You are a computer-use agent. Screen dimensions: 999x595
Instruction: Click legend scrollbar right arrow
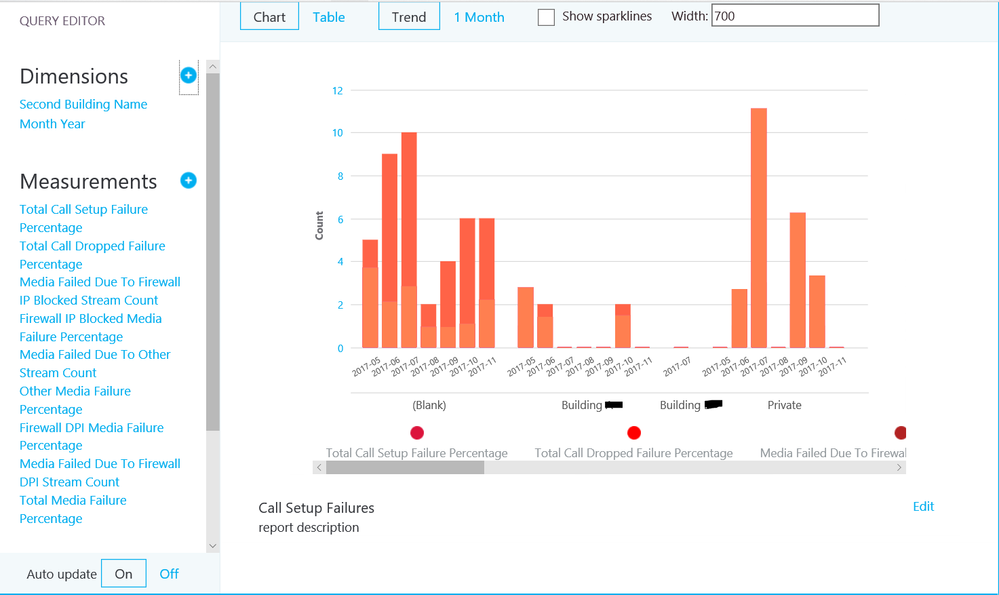click(899, 468)
